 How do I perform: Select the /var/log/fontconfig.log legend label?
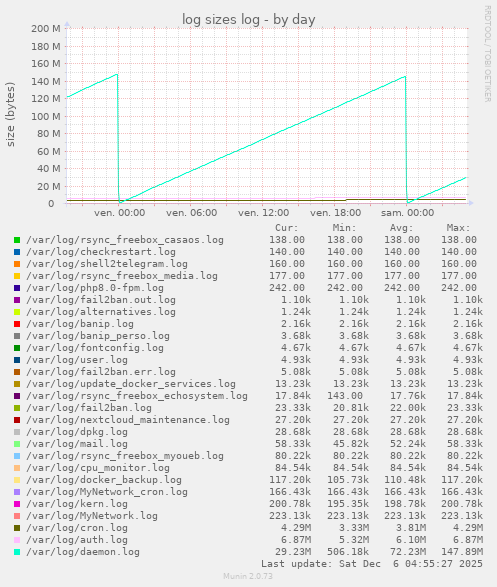coord(95,348)
